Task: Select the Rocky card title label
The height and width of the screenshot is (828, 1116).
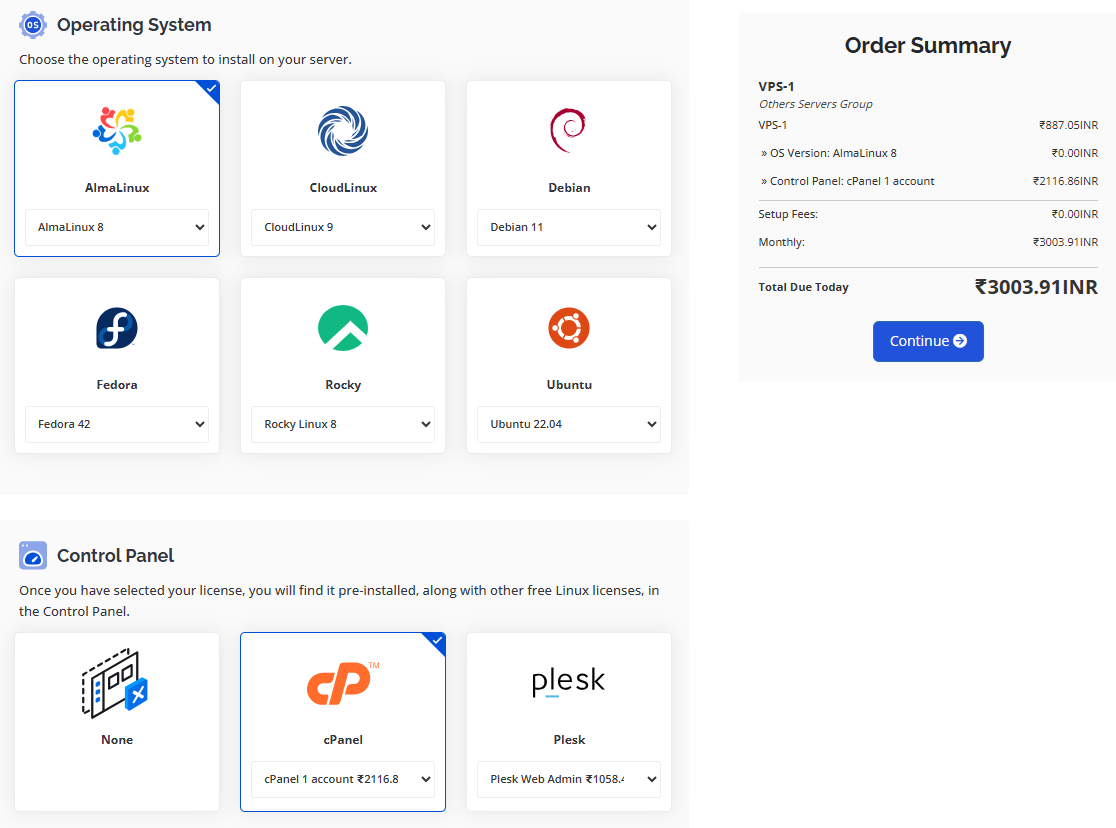Action: pyautogui.click(x=343, y=385)
